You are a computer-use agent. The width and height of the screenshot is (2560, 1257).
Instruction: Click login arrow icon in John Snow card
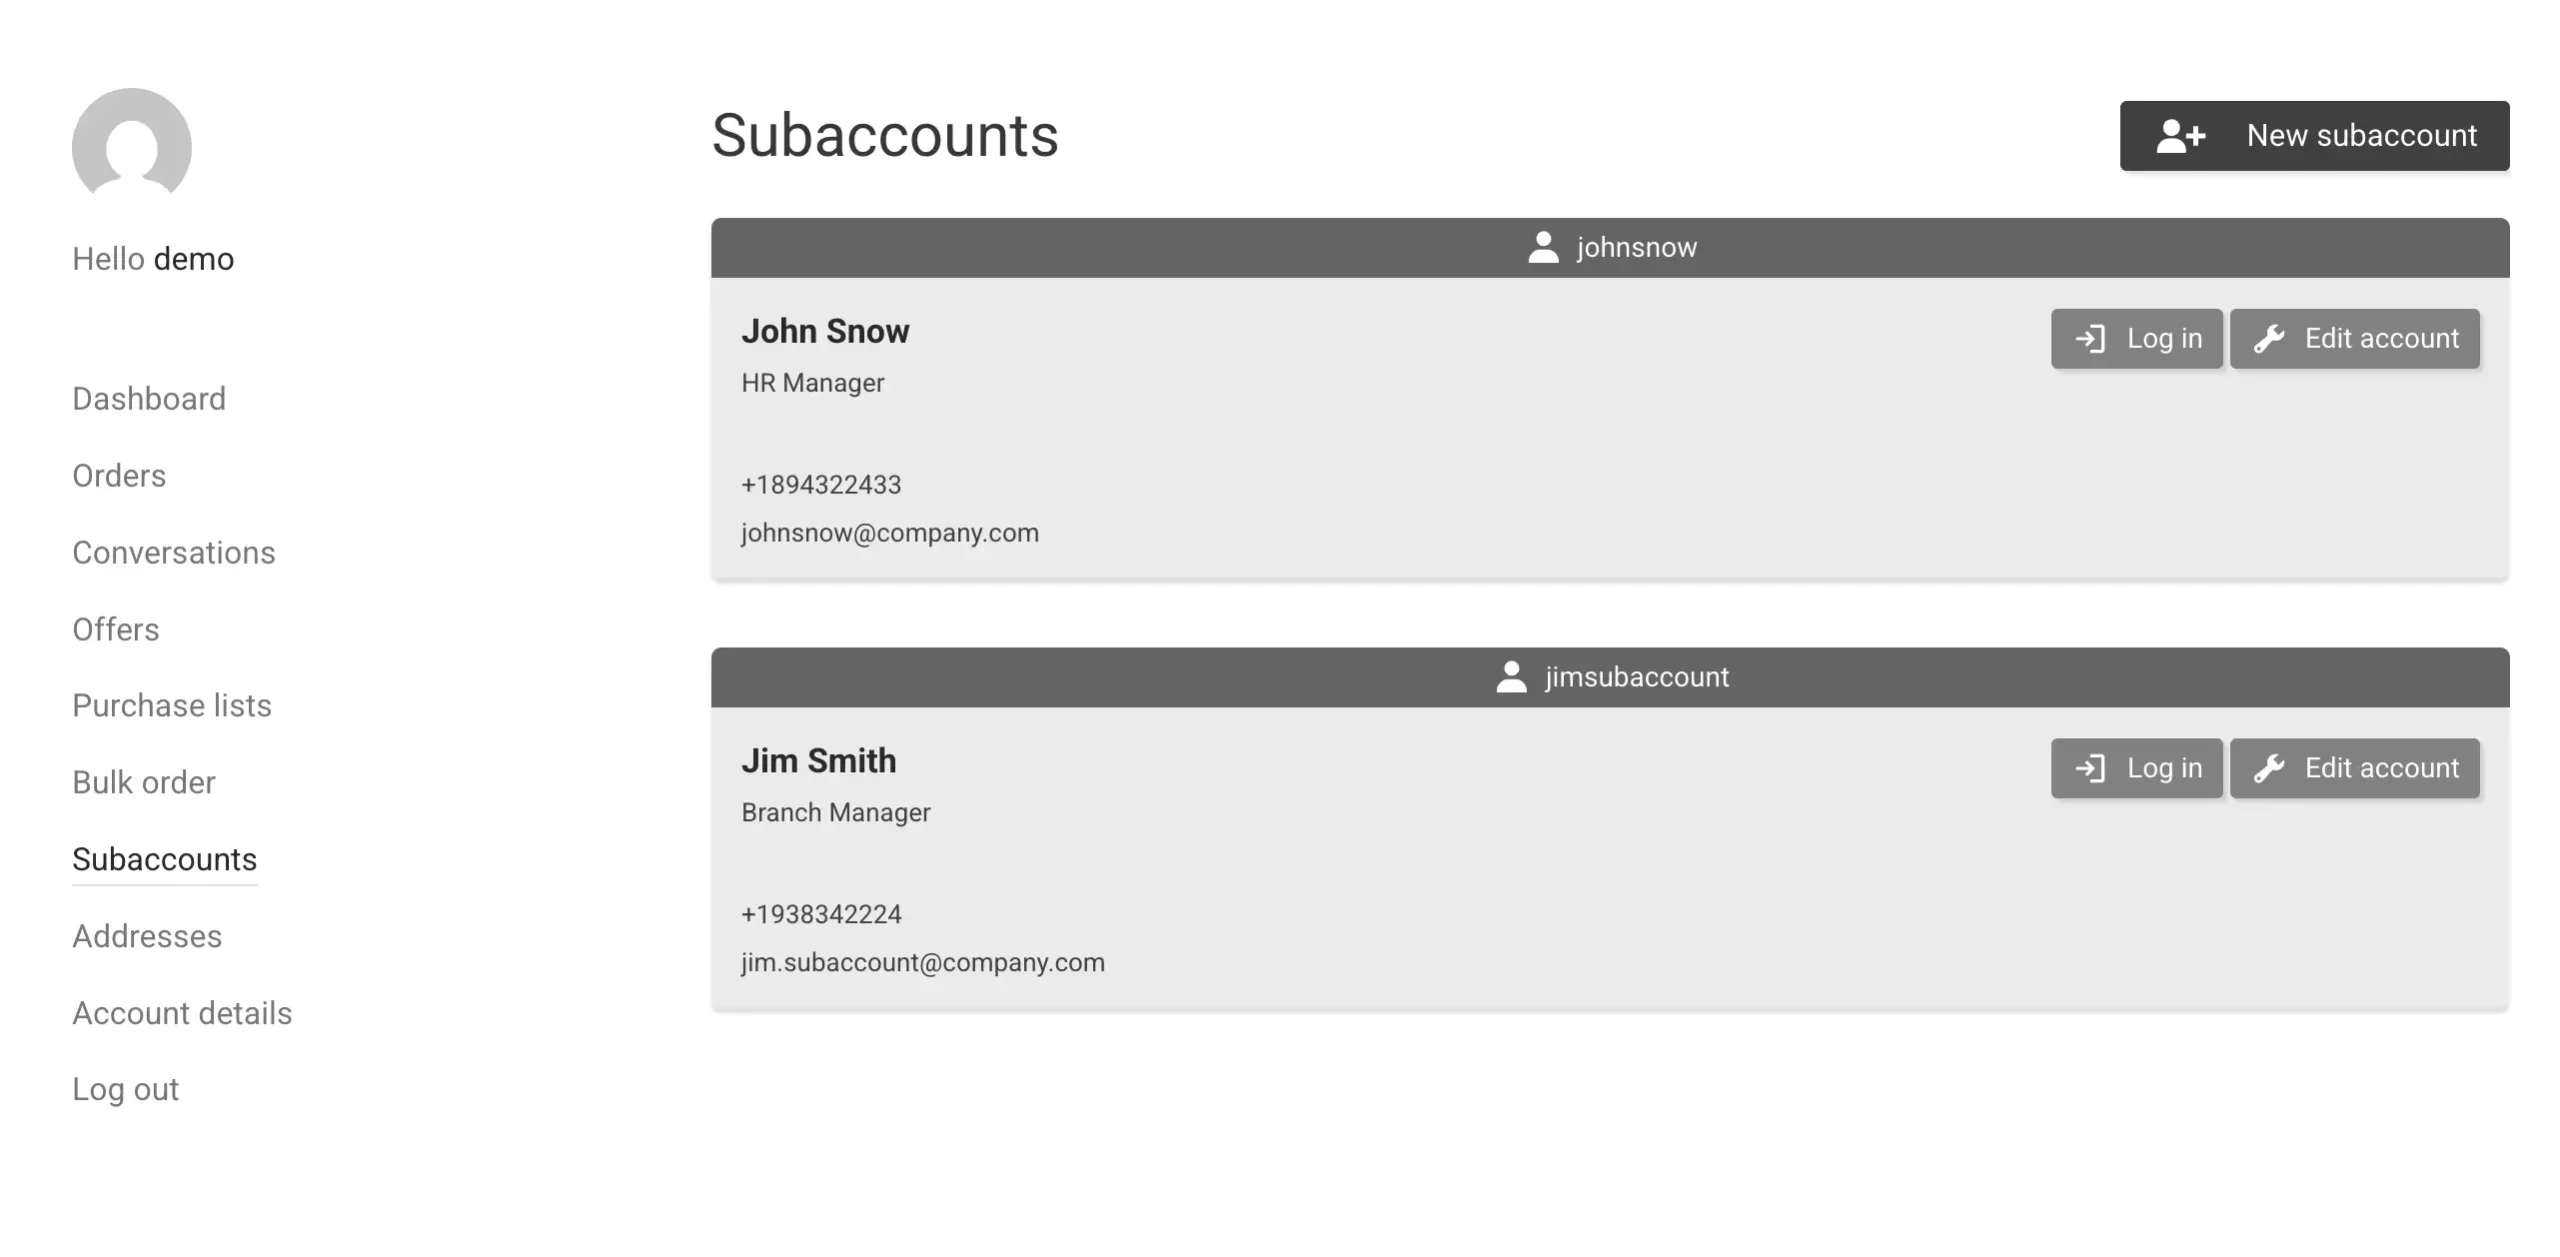[2090, 339]
